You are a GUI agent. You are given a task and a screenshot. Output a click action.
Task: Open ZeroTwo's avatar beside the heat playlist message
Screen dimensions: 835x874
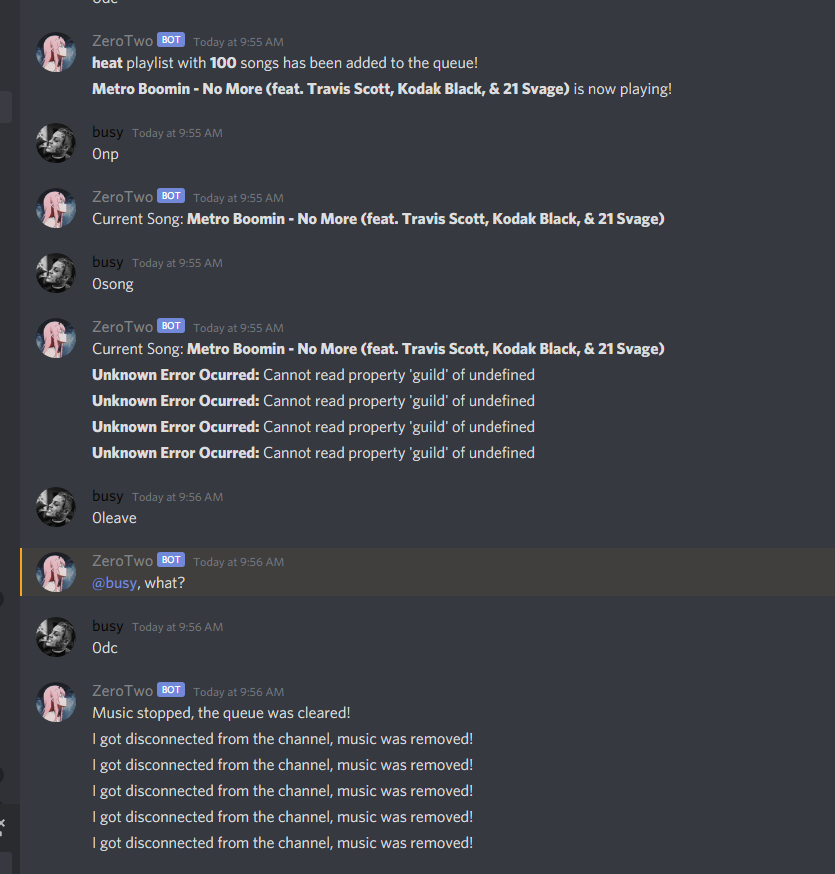click(56, 52)
